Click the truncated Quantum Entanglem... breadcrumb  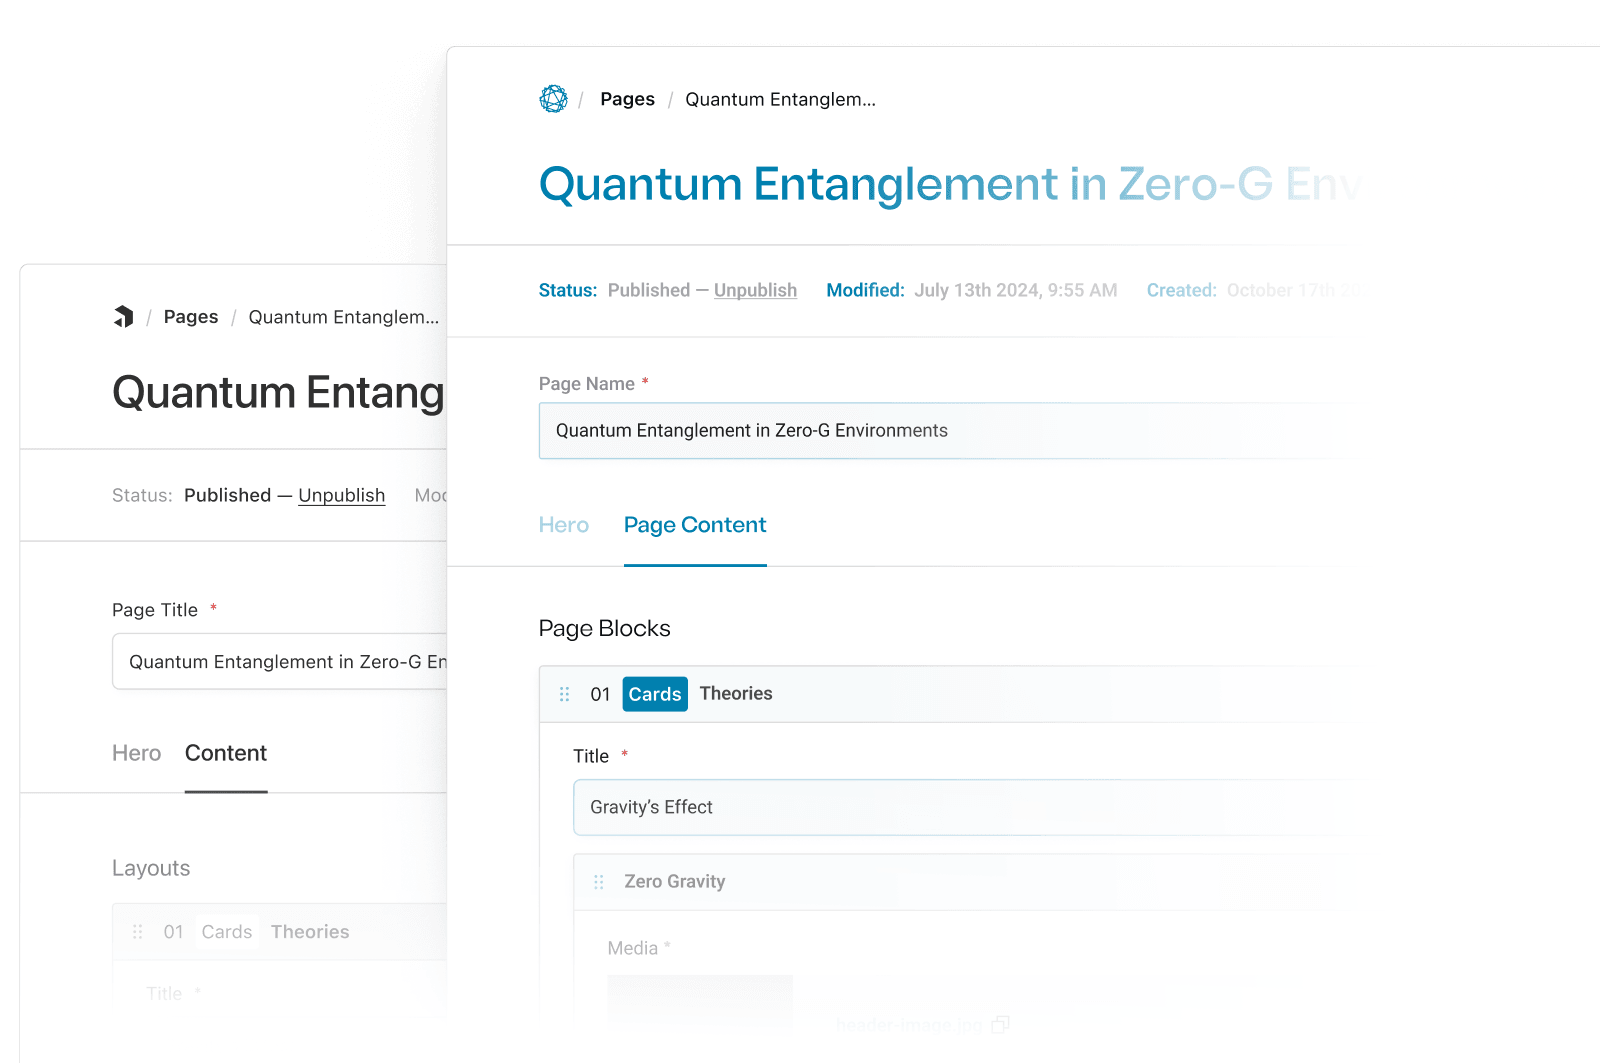click(780, 98)
